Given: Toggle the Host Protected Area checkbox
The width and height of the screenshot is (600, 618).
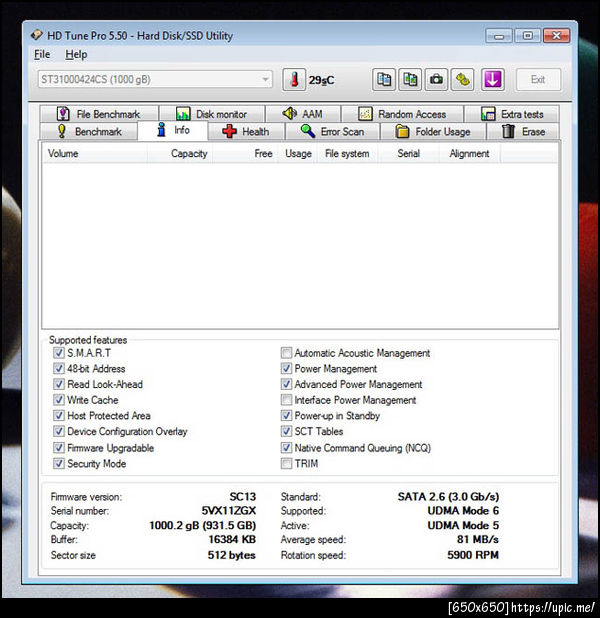Looking at the screenshot, I should point(59,415).
